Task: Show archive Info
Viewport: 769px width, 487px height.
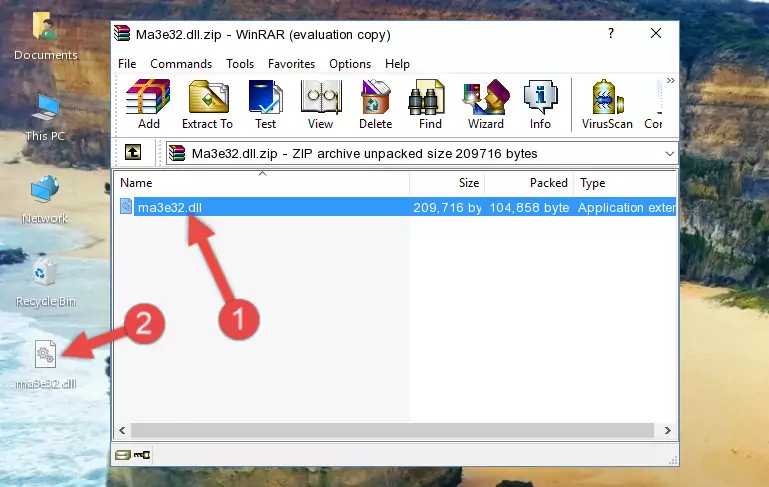Action: click(540, 104)
